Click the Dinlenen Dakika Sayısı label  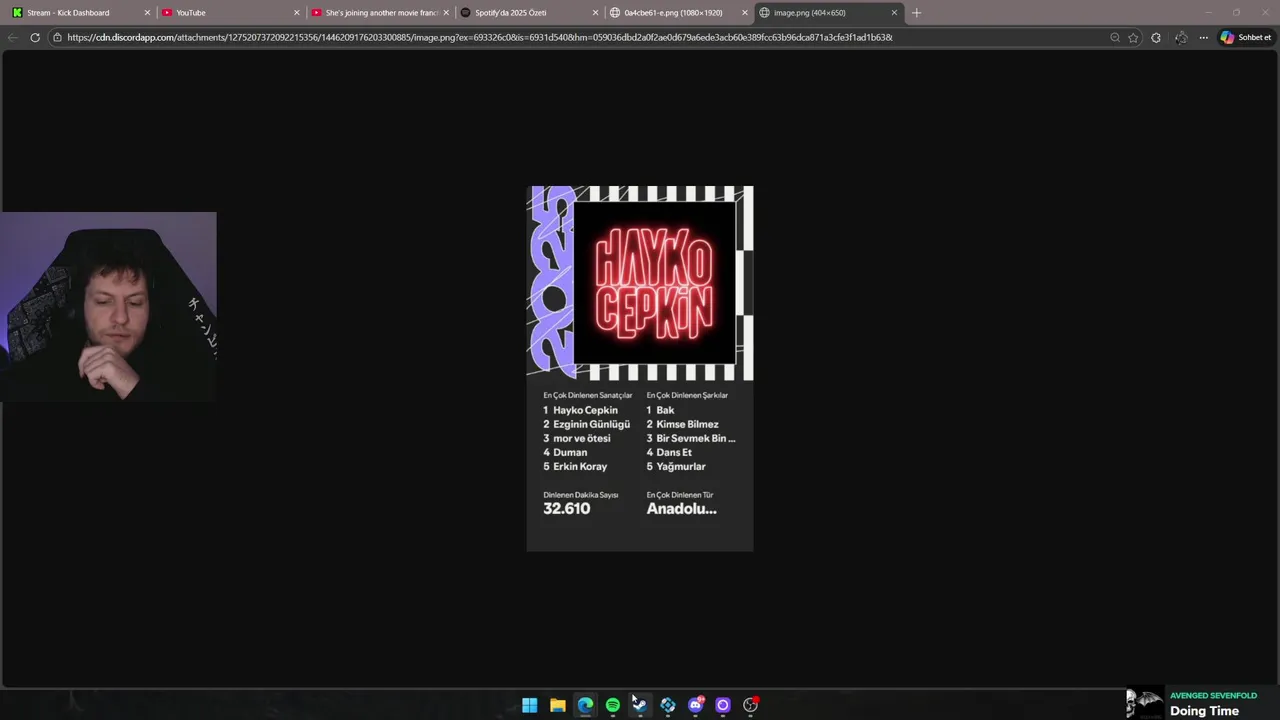pos(581,494)
